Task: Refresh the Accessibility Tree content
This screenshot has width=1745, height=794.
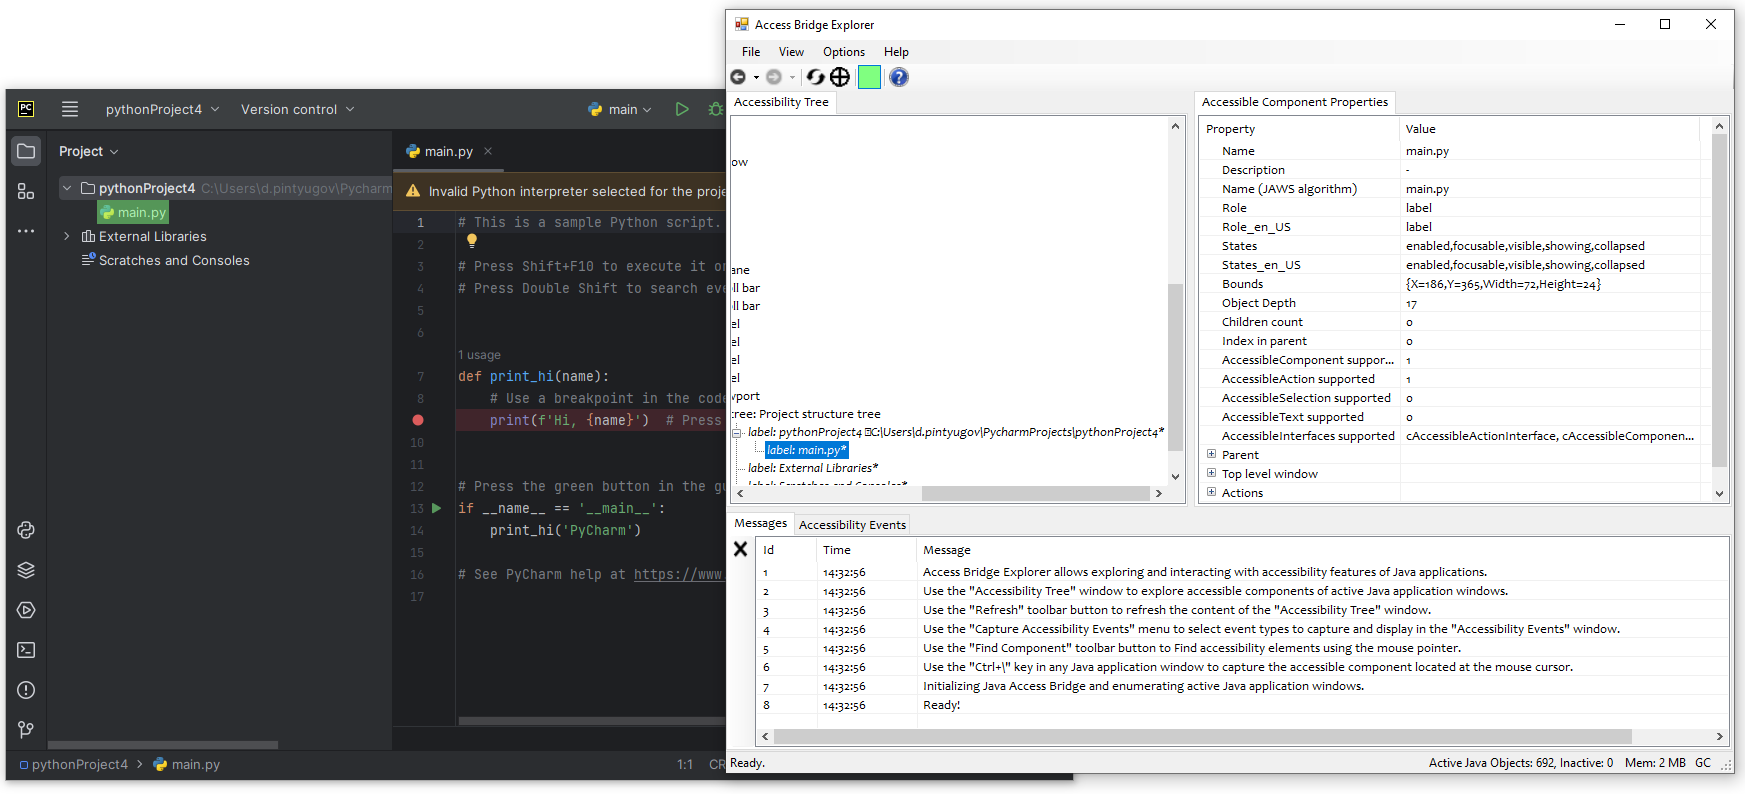Action: coord(816,77)
